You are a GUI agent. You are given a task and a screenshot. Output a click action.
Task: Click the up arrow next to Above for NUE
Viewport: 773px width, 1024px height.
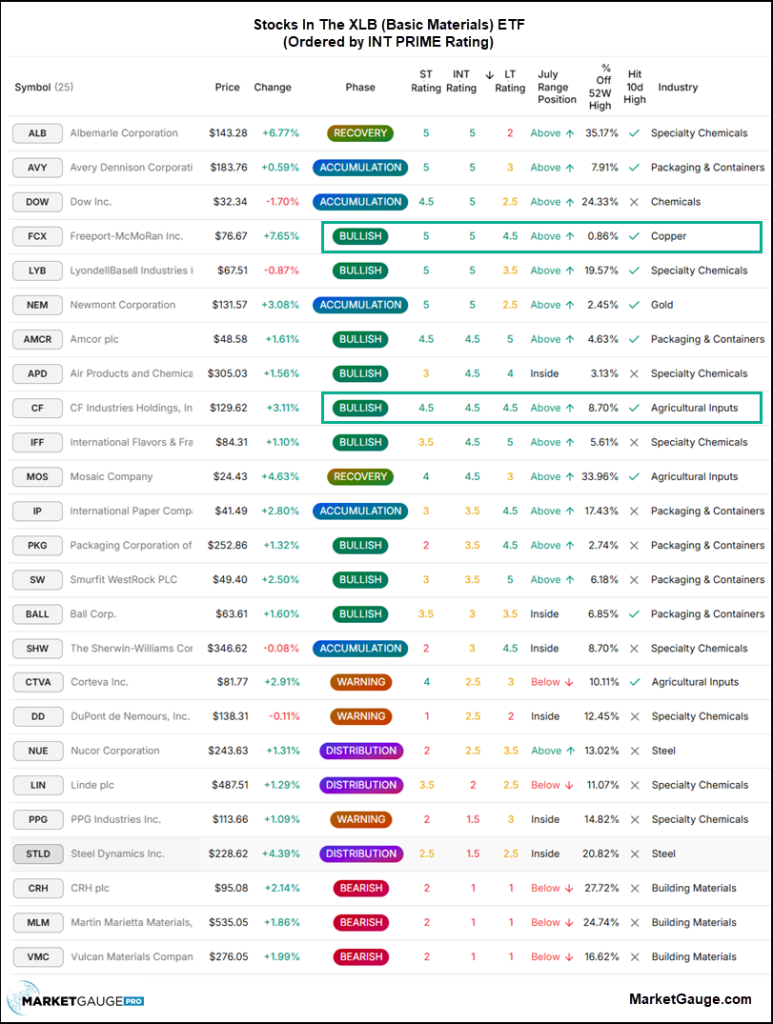(x=571, y=751)
